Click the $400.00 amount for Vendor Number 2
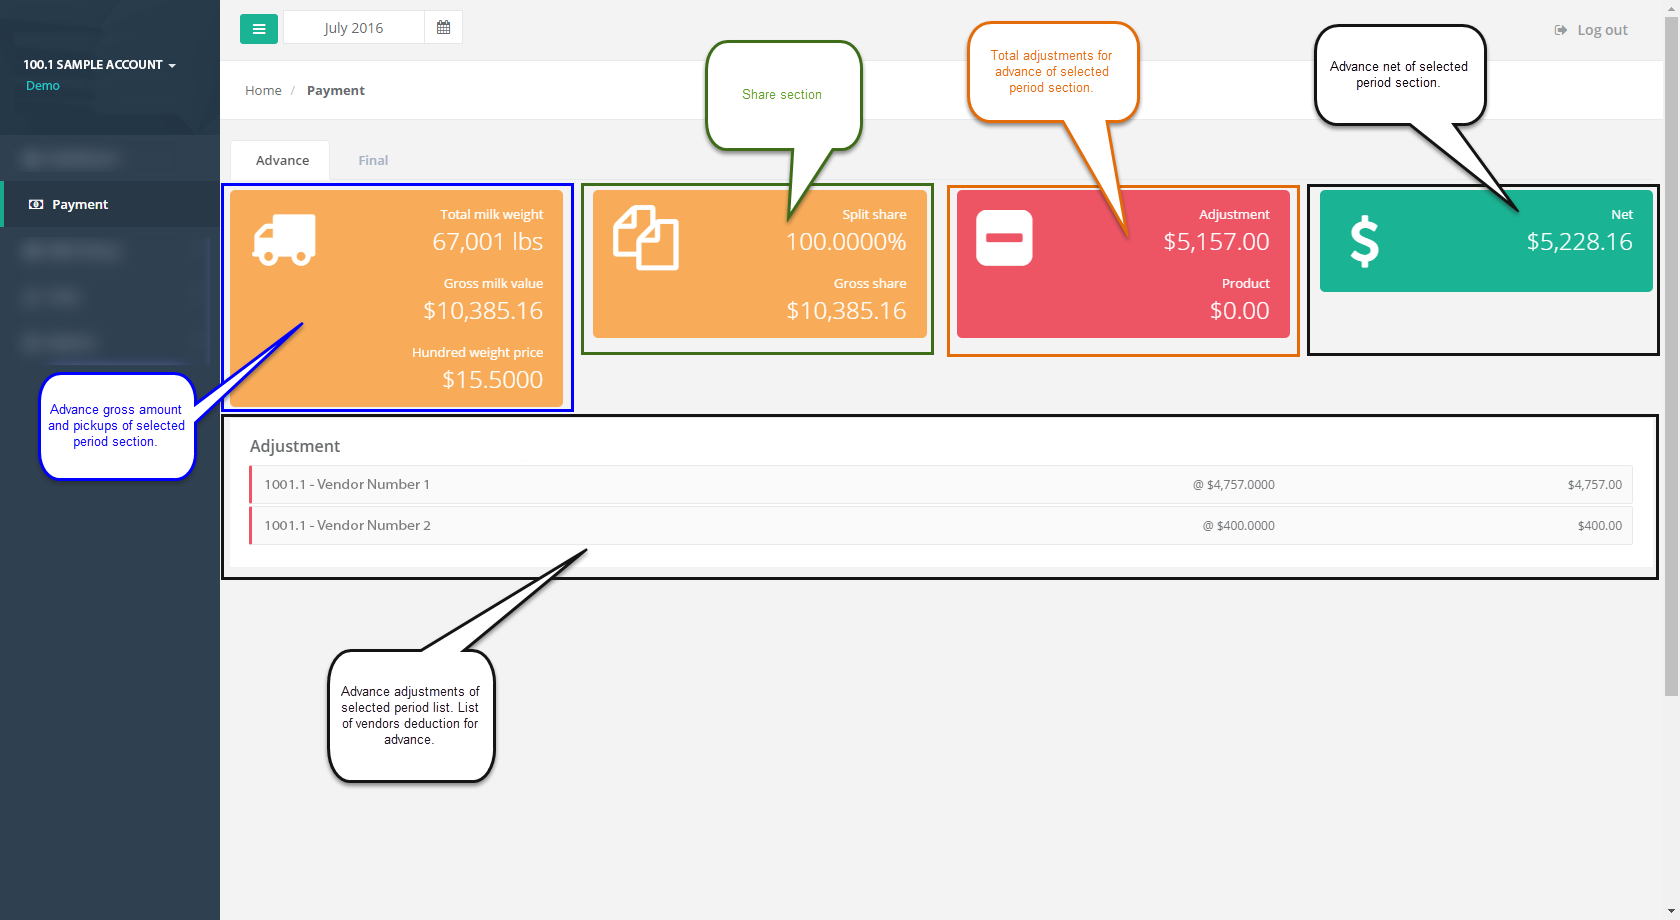This screenshot has width=1680, height=920. (x=1600, y=526)
